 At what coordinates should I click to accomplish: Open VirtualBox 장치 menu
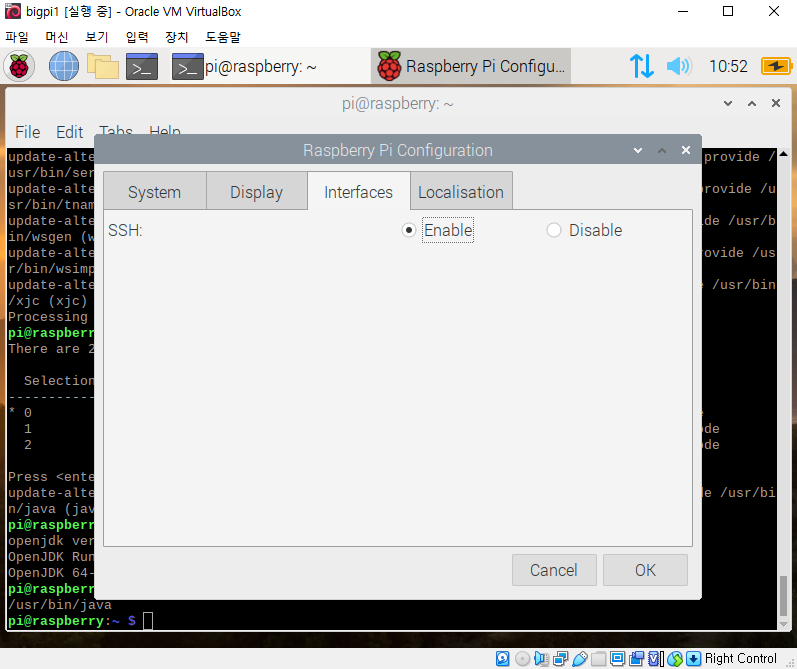pos(176,37)
